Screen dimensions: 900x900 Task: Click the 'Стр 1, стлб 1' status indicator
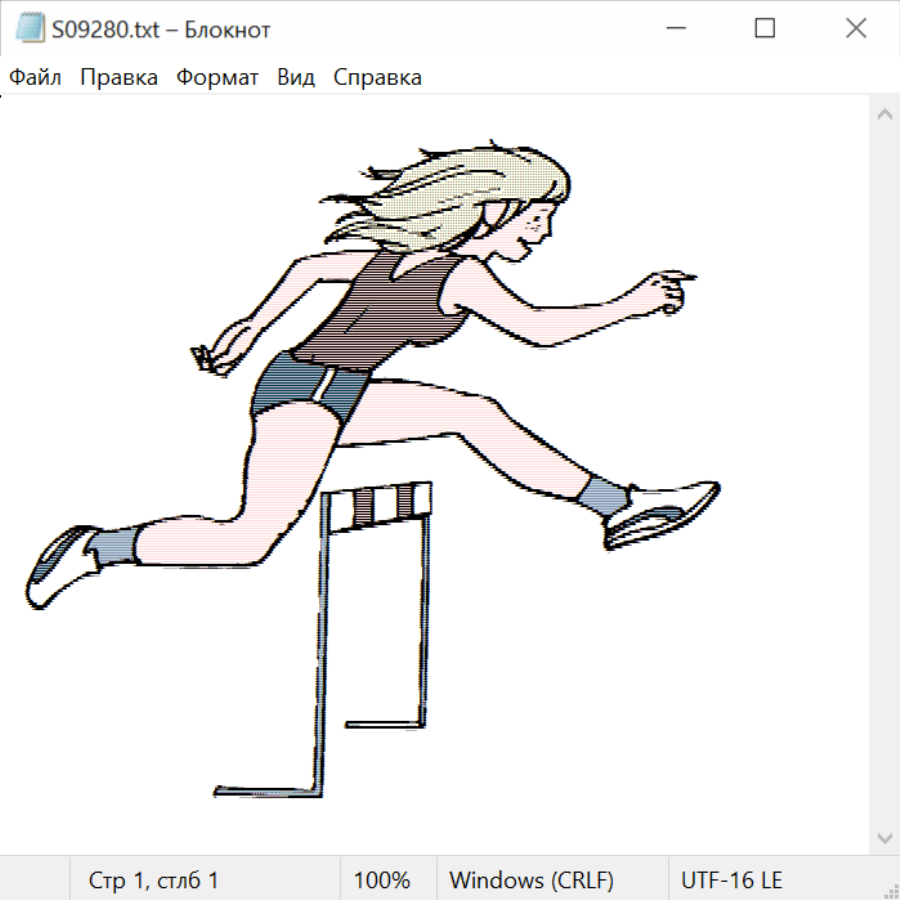coord(154,880)
